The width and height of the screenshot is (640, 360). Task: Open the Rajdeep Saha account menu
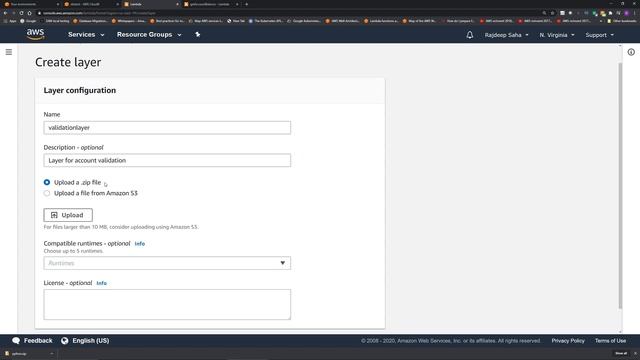click(507, 35)
